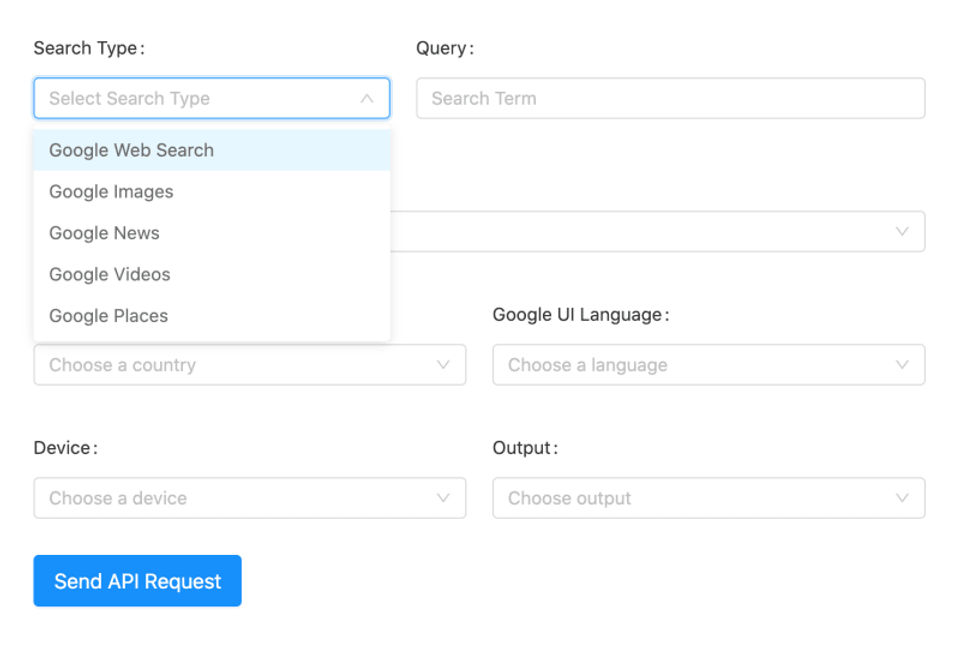Click the chevron arrow in output selector
Image resolution: width=960 pixels, height=646 pixels.
(902, 498)
